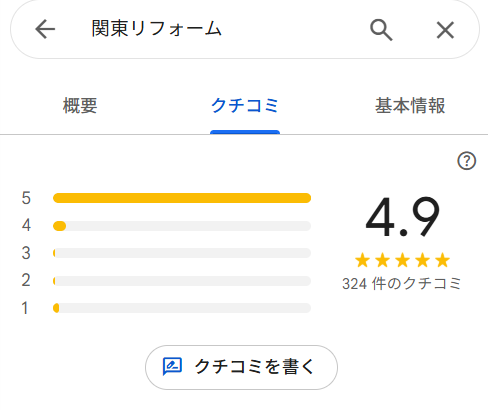The image size is (488, 410).
Task: Click the 4-star rating bar
Action: [x=182, y=226]
